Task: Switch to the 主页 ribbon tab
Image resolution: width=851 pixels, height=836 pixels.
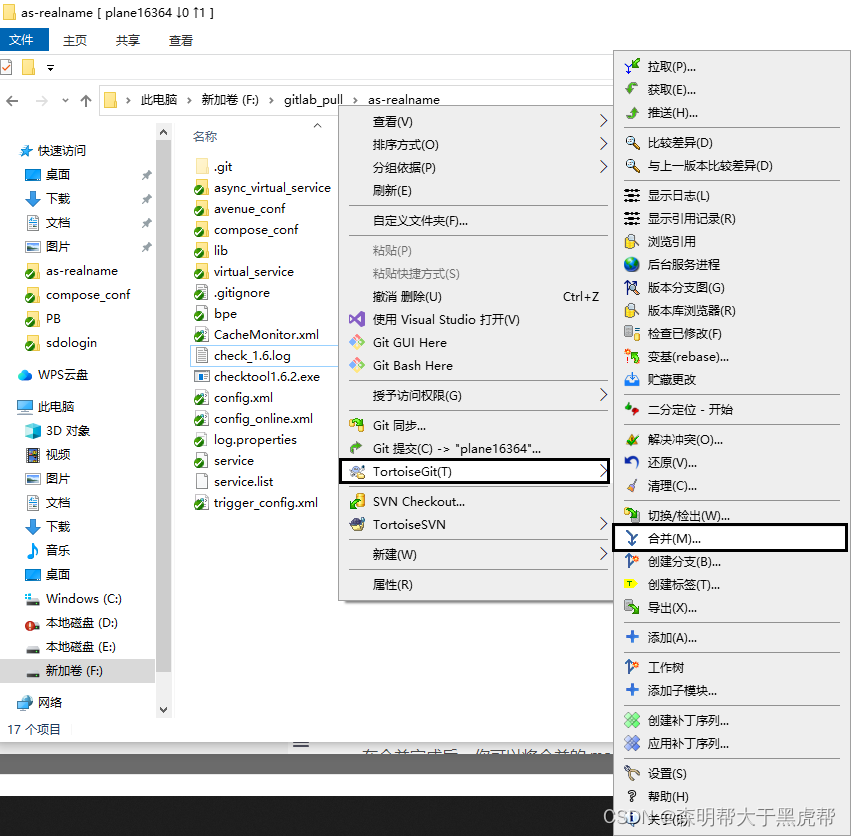Action: coord(75,41)
